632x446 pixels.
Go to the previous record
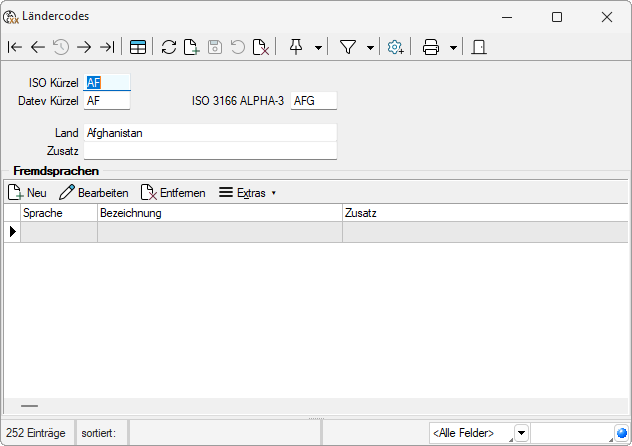coord(38,47)
